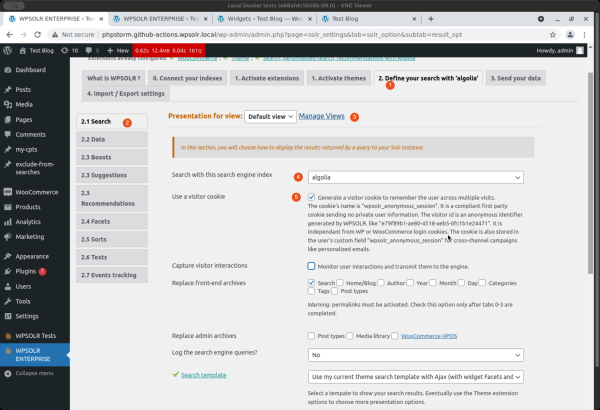Click the Comments bubble icon
The image size is (600, 410).
point(8,134)
